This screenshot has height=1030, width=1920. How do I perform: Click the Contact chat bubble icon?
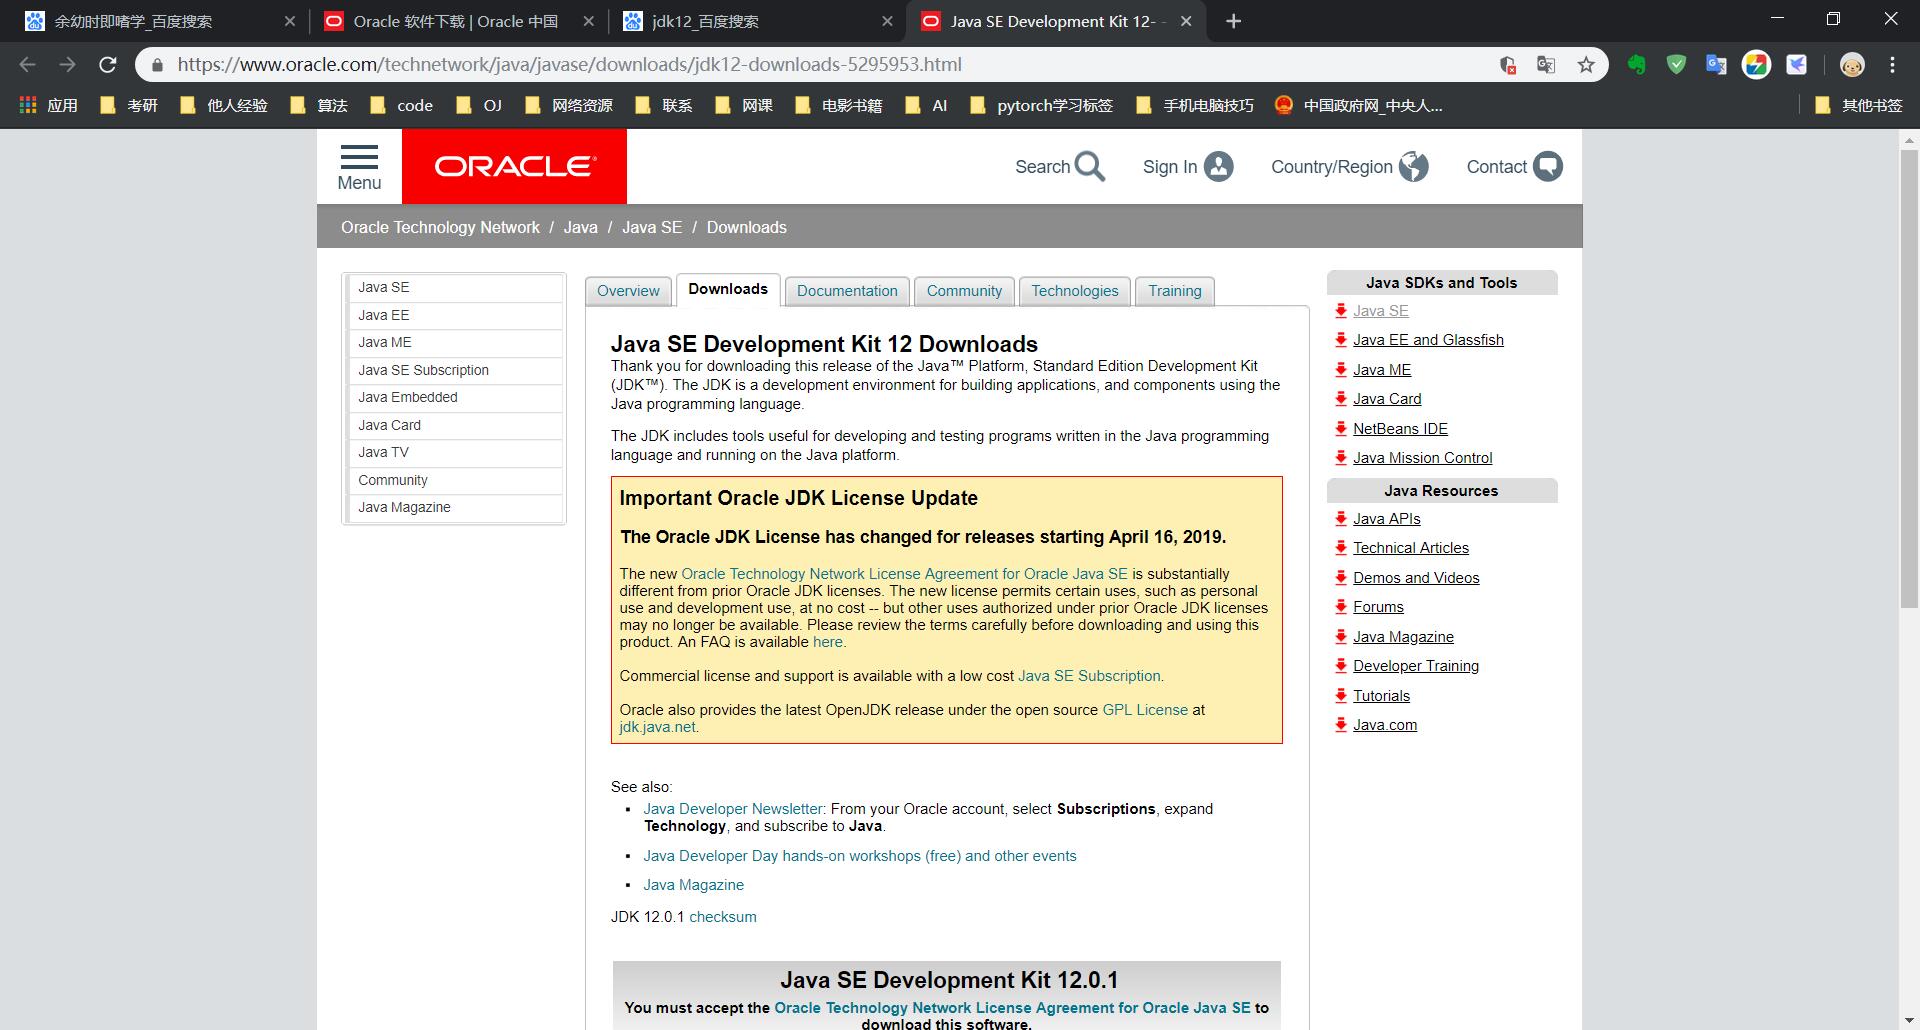coord(1547,167)
